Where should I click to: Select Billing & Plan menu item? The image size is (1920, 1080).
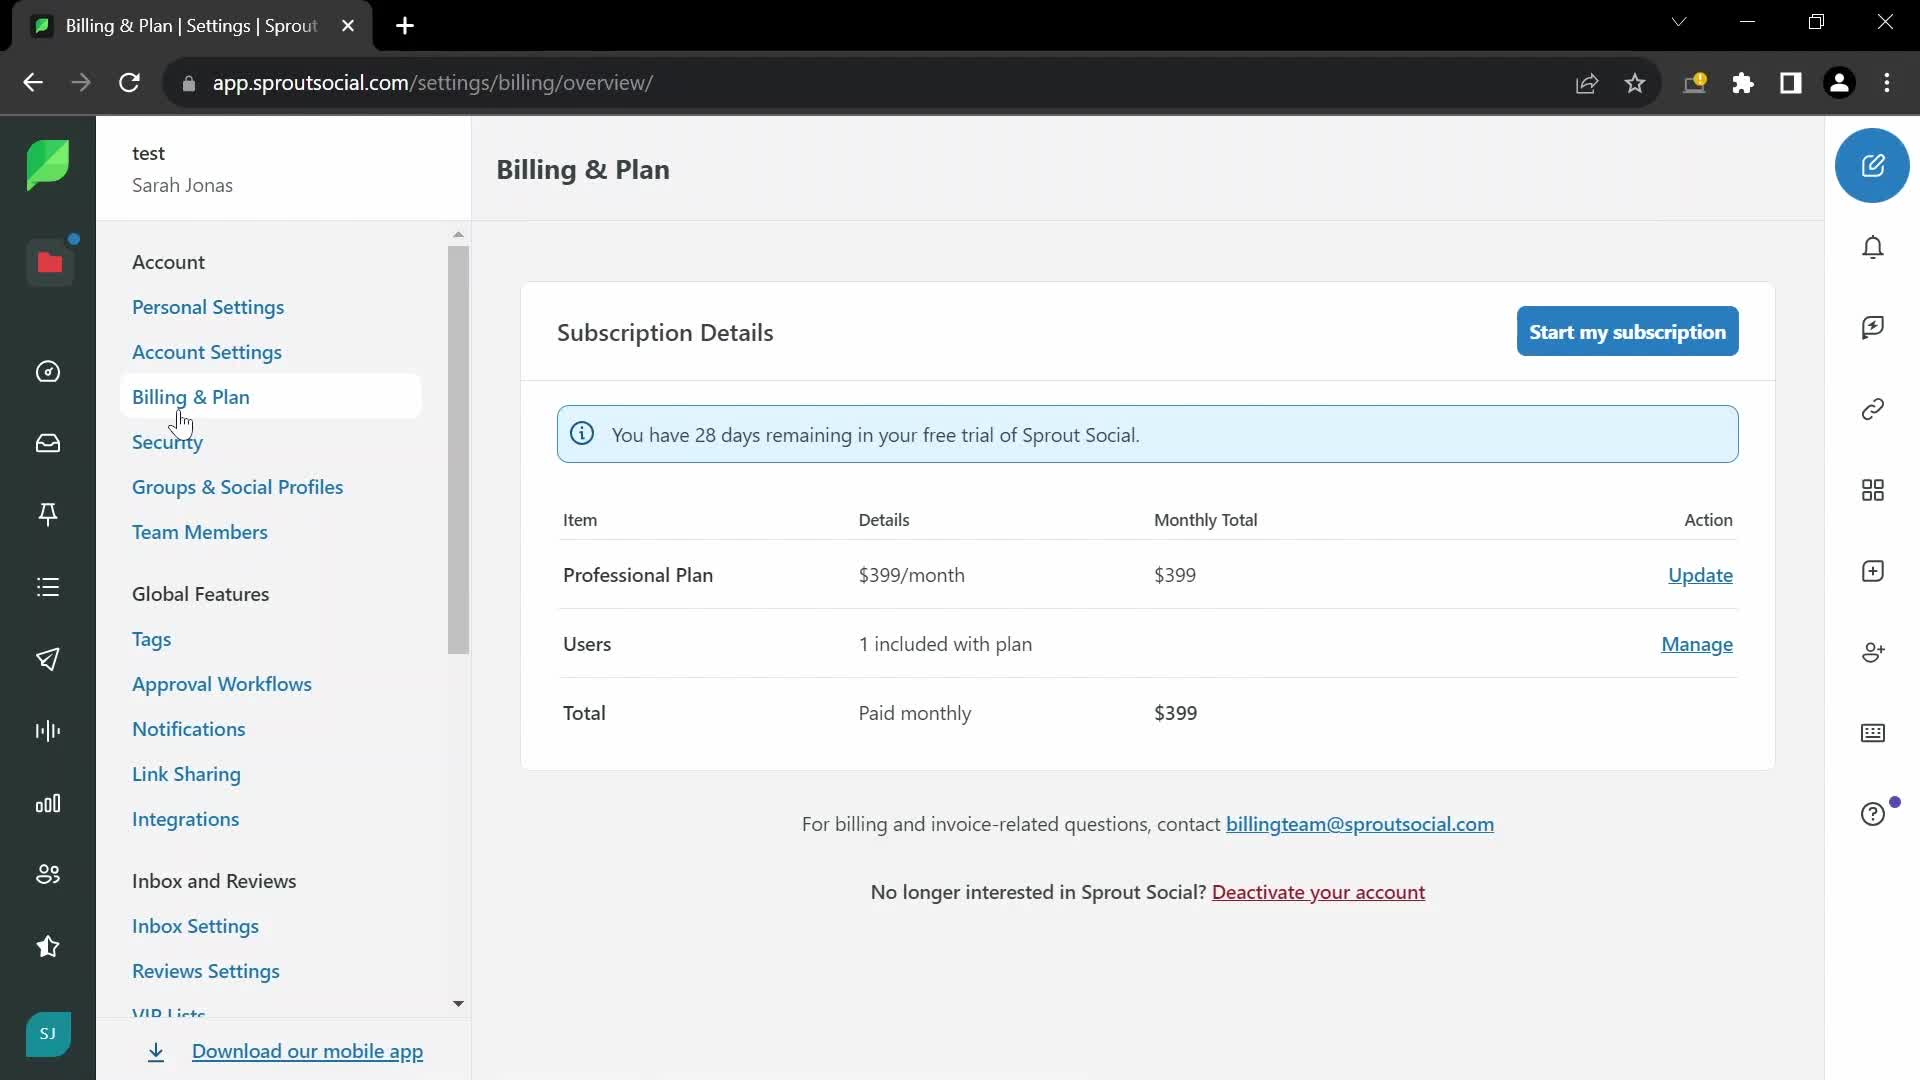coord(191,397)
